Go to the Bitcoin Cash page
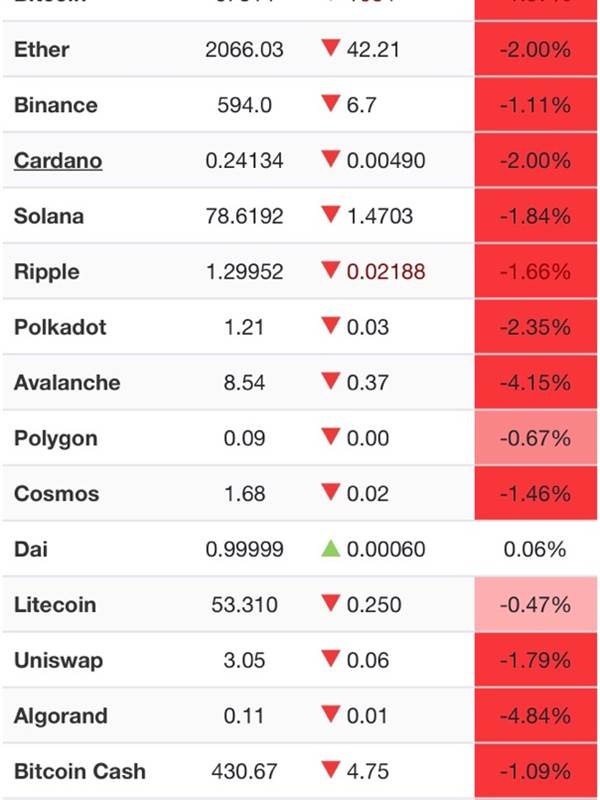The image size is (600, 800). (80, 771)
